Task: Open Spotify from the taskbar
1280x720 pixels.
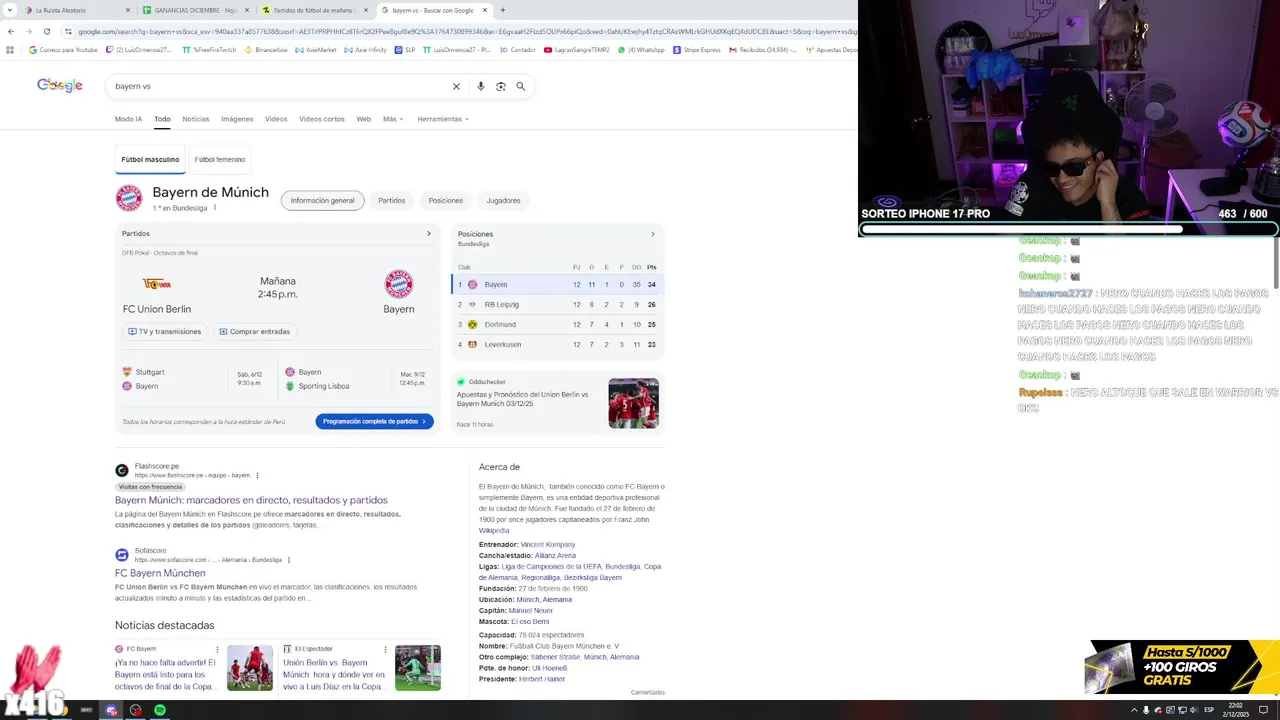Action: 160,710
